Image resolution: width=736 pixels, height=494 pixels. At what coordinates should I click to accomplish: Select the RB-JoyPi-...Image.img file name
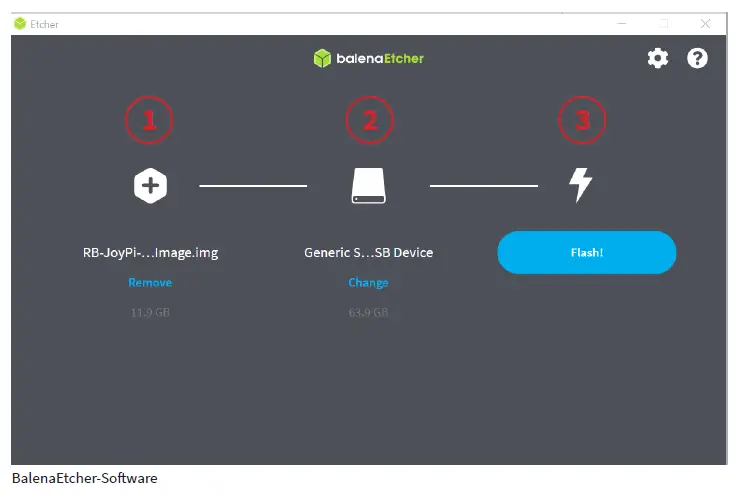point(150,253)
